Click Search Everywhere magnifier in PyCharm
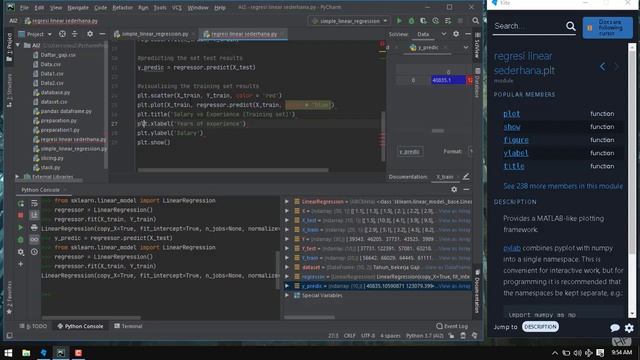The image size is (640, 360). 476,21
